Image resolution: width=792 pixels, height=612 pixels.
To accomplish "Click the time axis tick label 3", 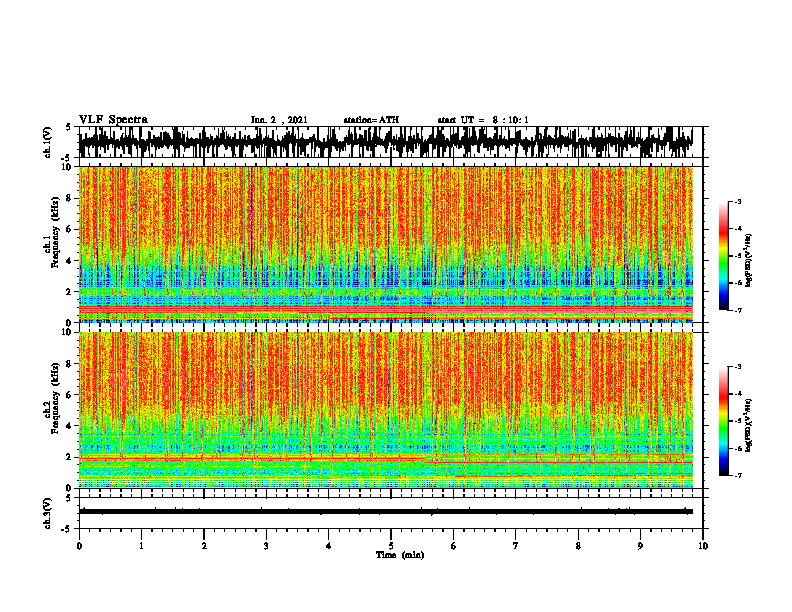I will (266, 546).
